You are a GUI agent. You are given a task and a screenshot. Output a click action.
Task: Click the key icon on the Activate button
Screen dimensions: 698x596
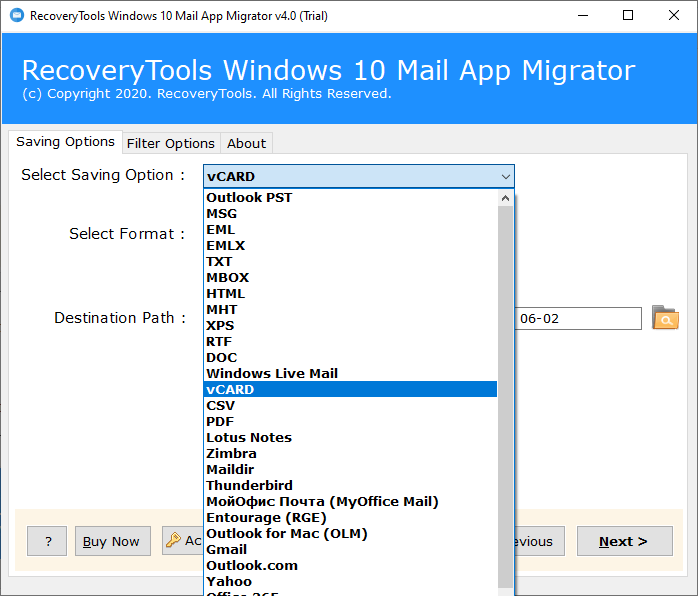(x=173, y=540)
